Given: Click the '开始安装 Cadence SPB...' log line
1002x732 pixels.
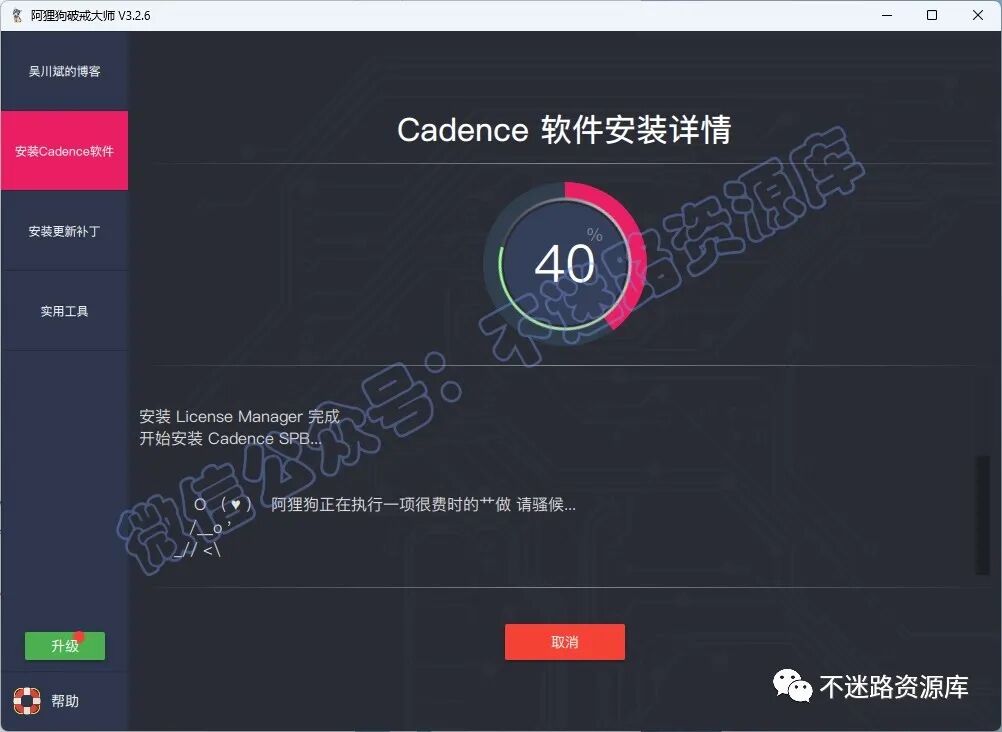Looking at the screenshot, I should tap(230, 439).
